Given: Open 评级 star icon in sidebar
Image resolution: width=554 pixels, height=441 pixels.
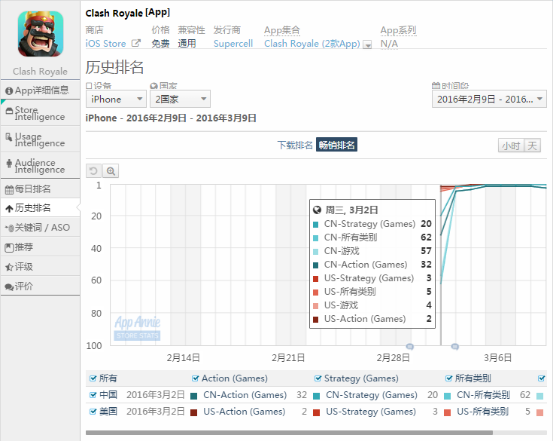Looking at the screenshot, I should click(x=41, y=266).
